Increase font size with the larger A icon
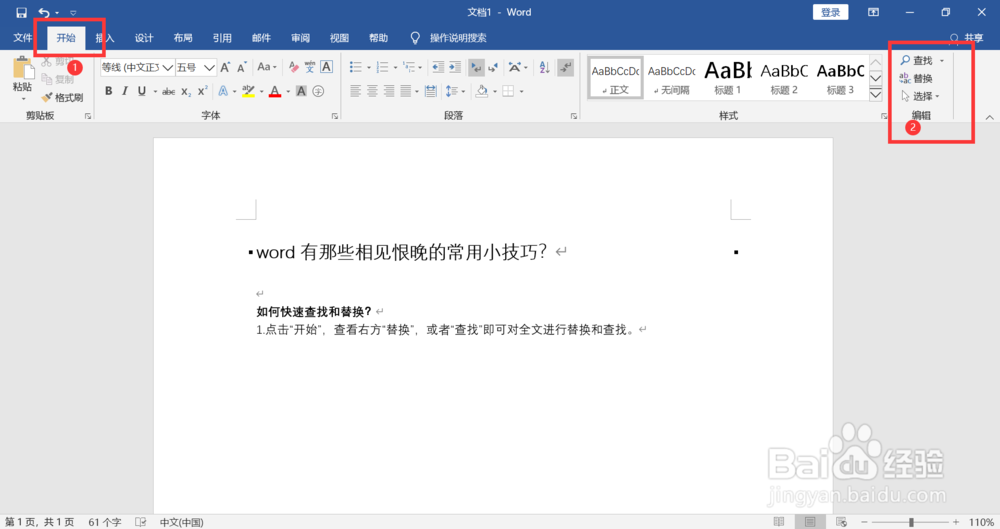The height and width of the screenshot is (529, 1000). [225, 67]
